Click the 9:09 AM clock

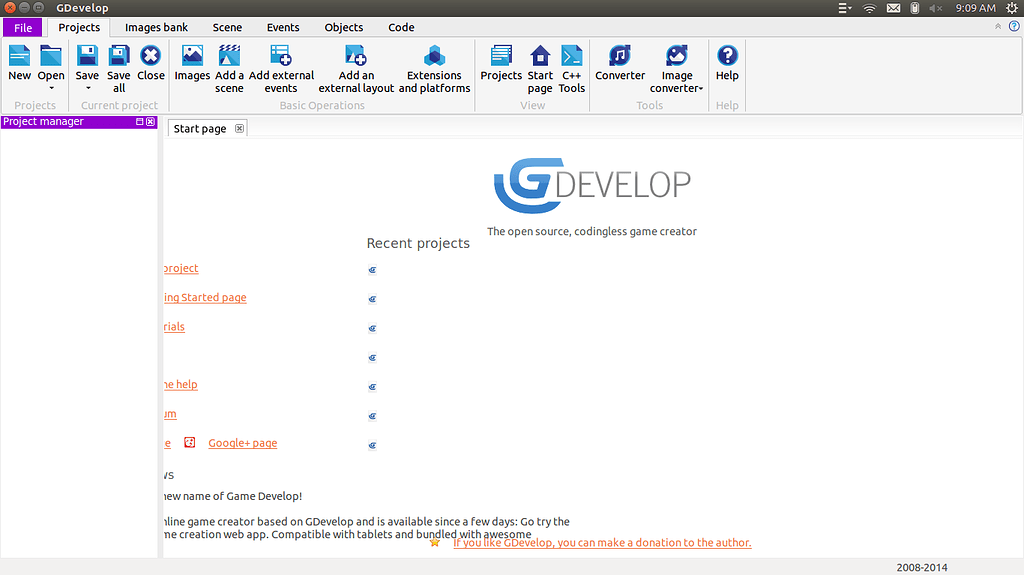click(x=976, y=8)
